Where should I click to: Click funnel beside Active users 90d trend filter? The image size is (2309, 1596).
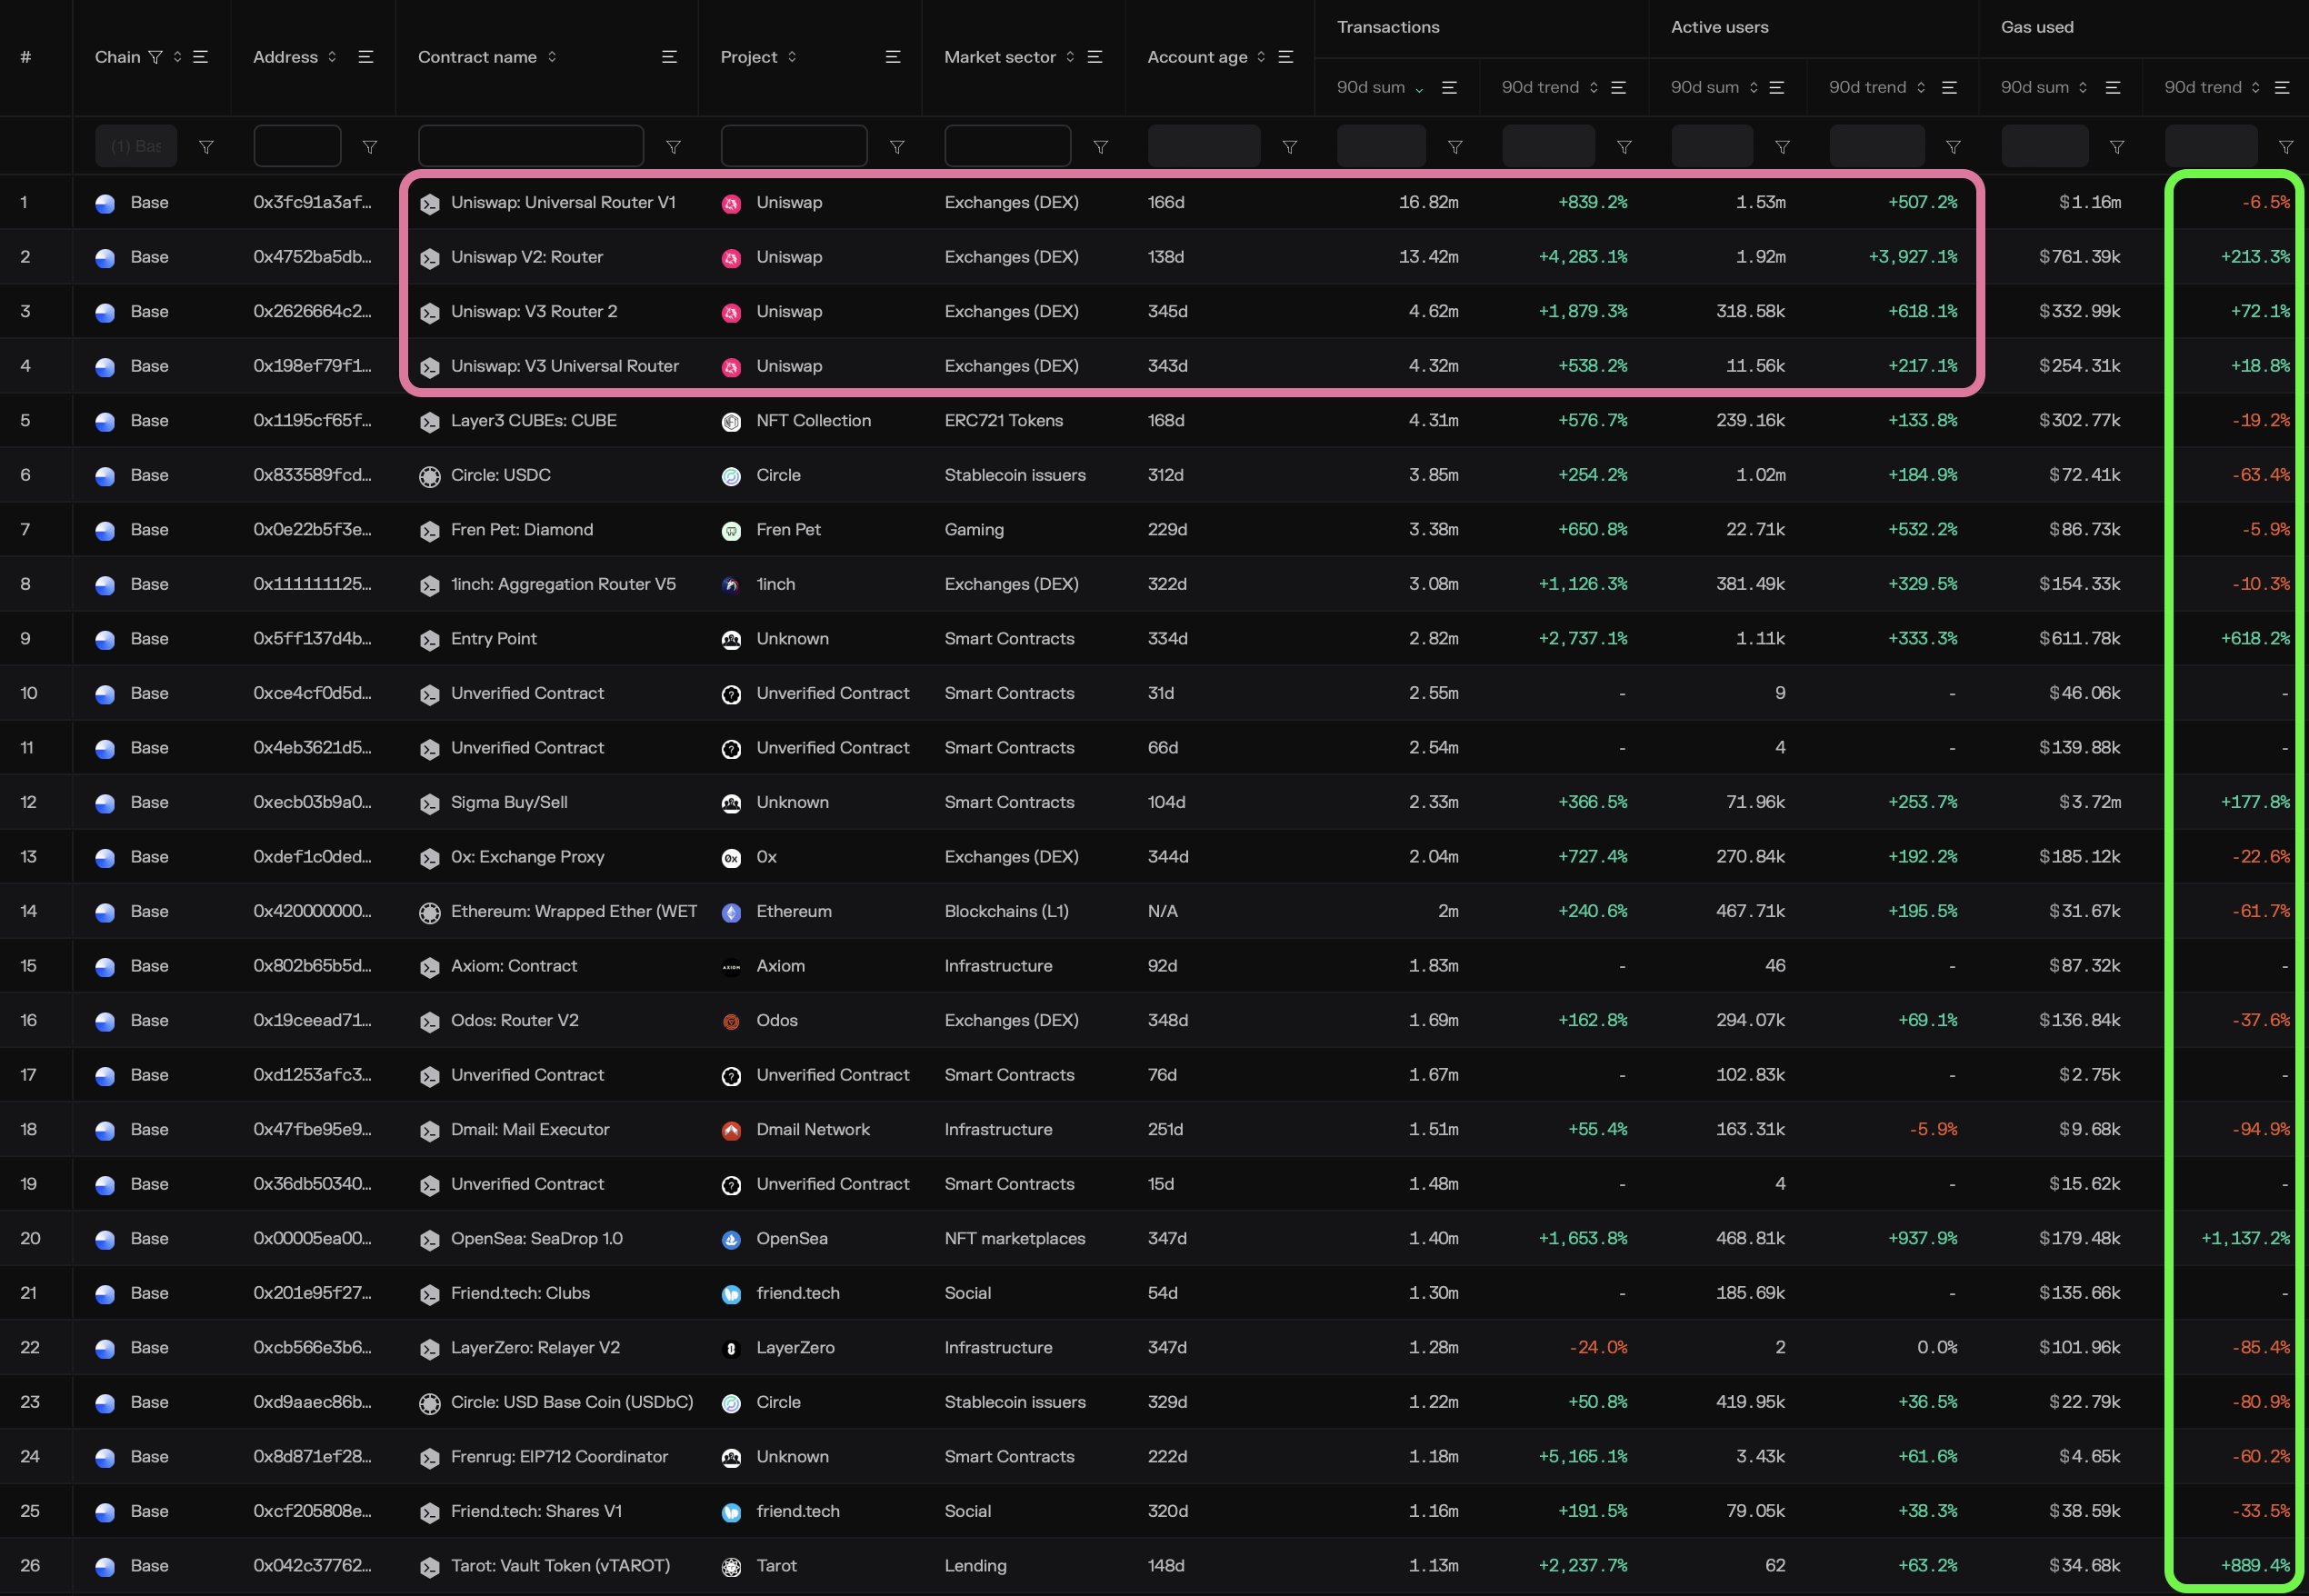(1953, 147)
